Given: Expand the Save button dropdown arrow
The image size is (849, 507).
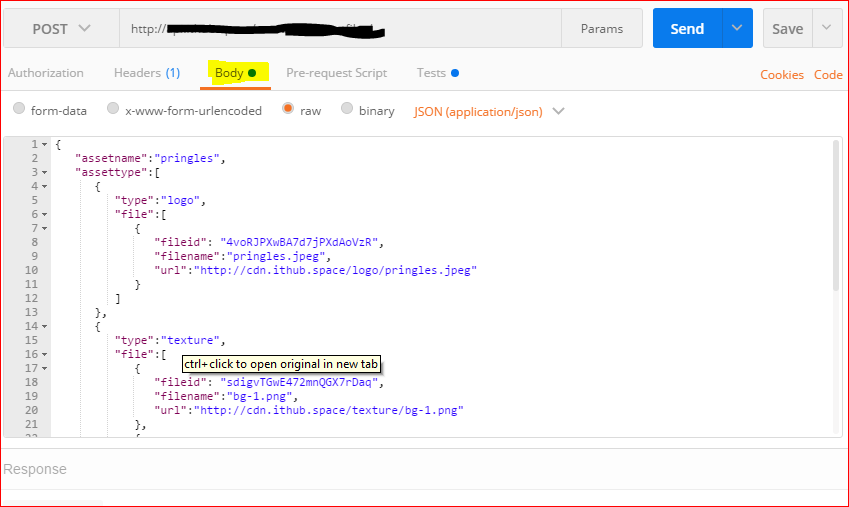Looking at the screenshot, I should 827,28.
